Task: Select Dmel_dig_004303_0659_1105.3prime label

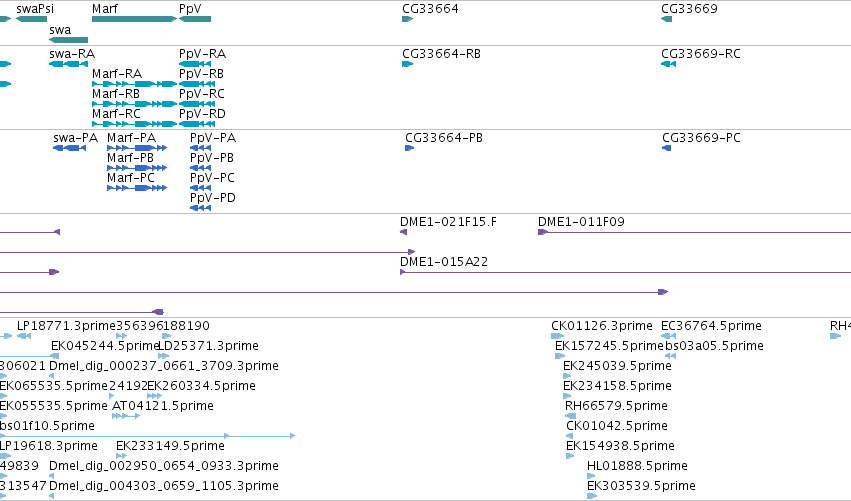Action: (164, 486)
